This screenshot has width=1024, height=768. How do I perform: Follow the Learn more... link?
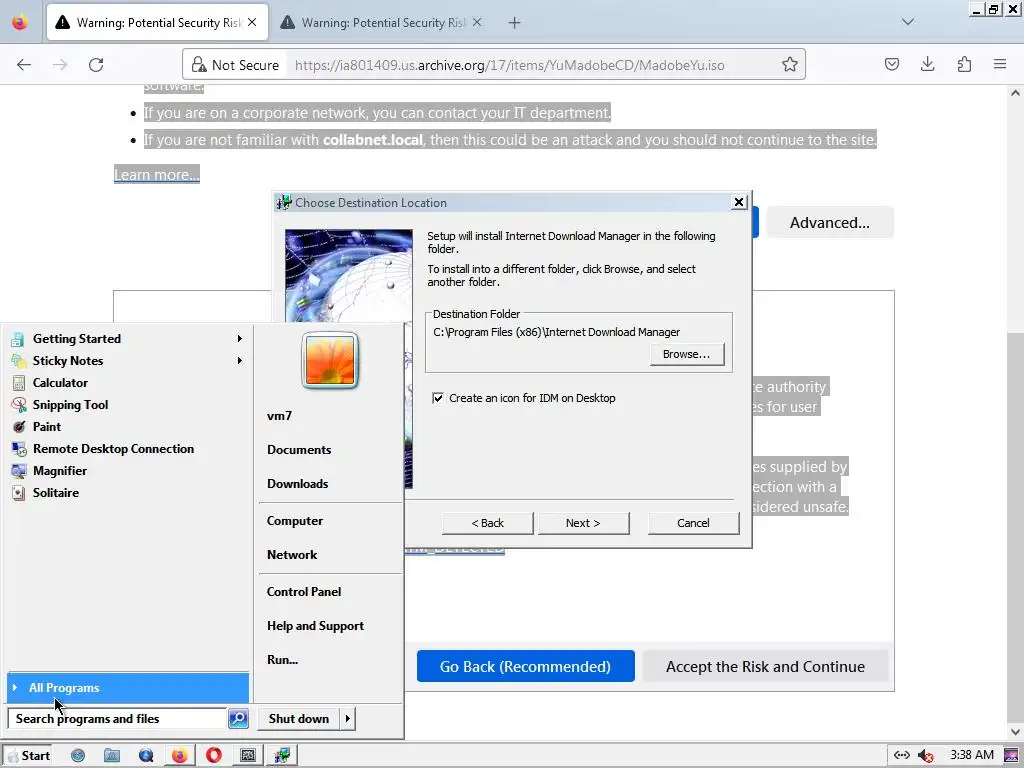157,174
